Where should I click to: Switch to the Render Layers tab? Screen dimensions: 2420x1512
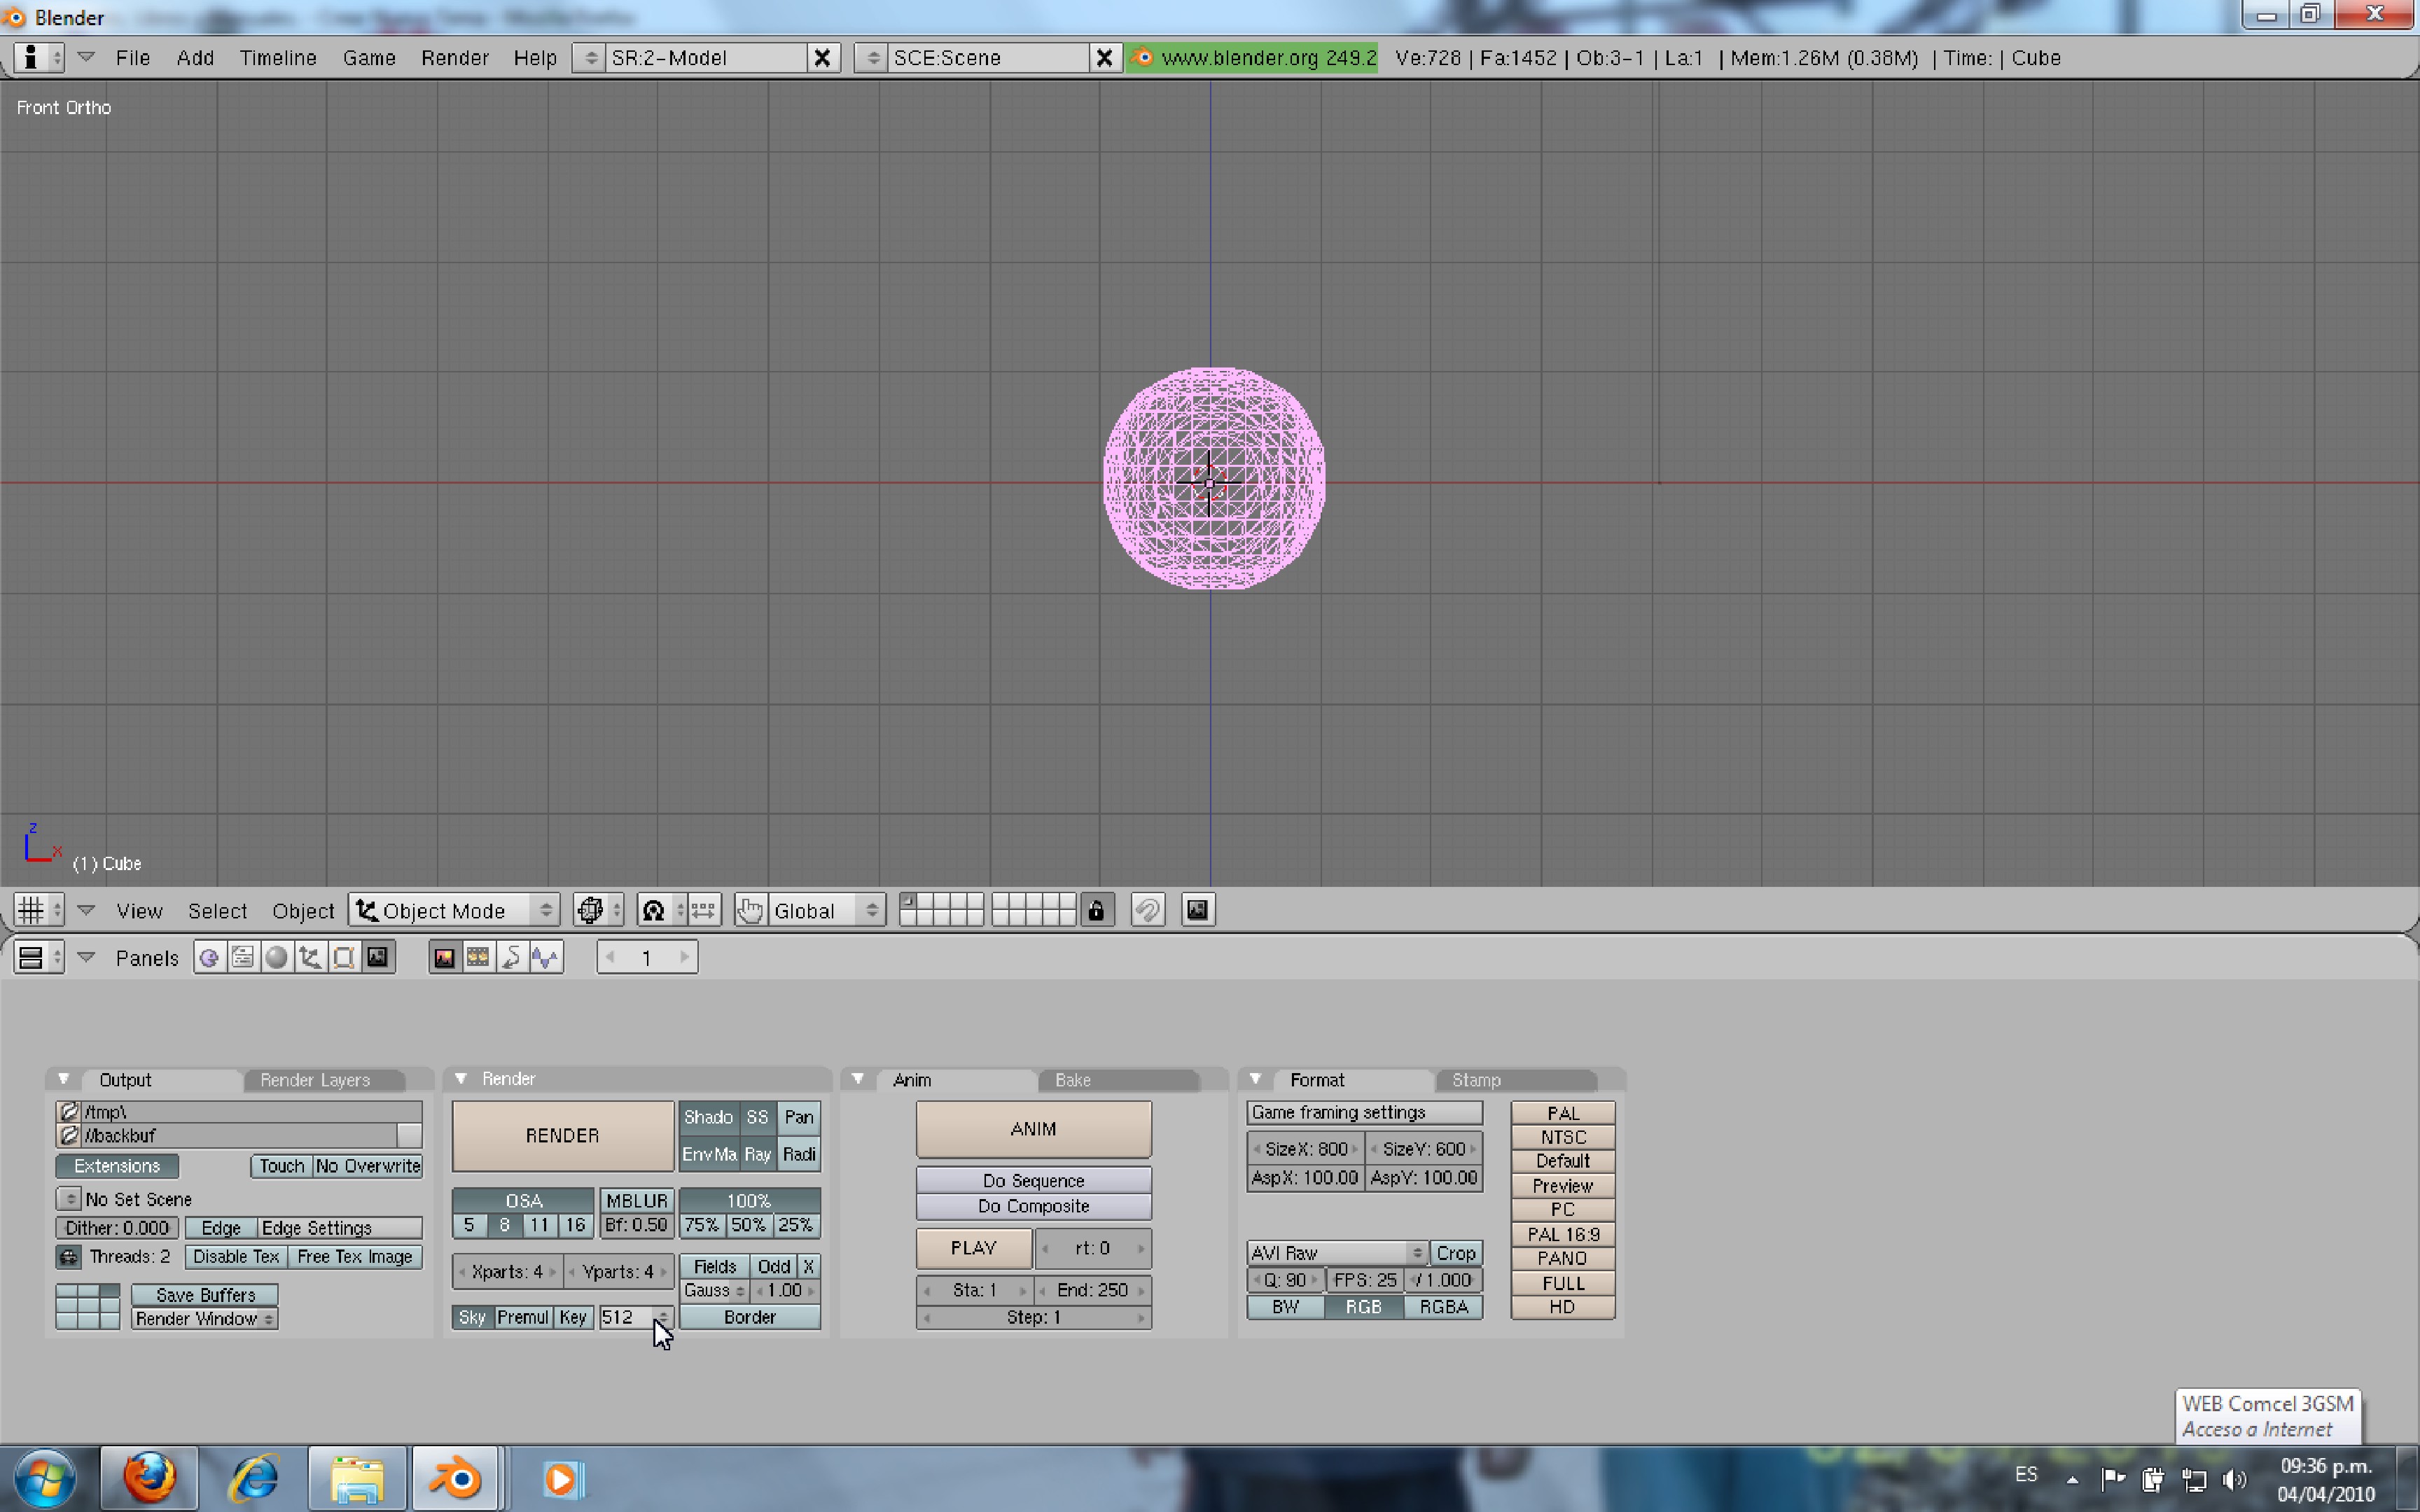315,1080
